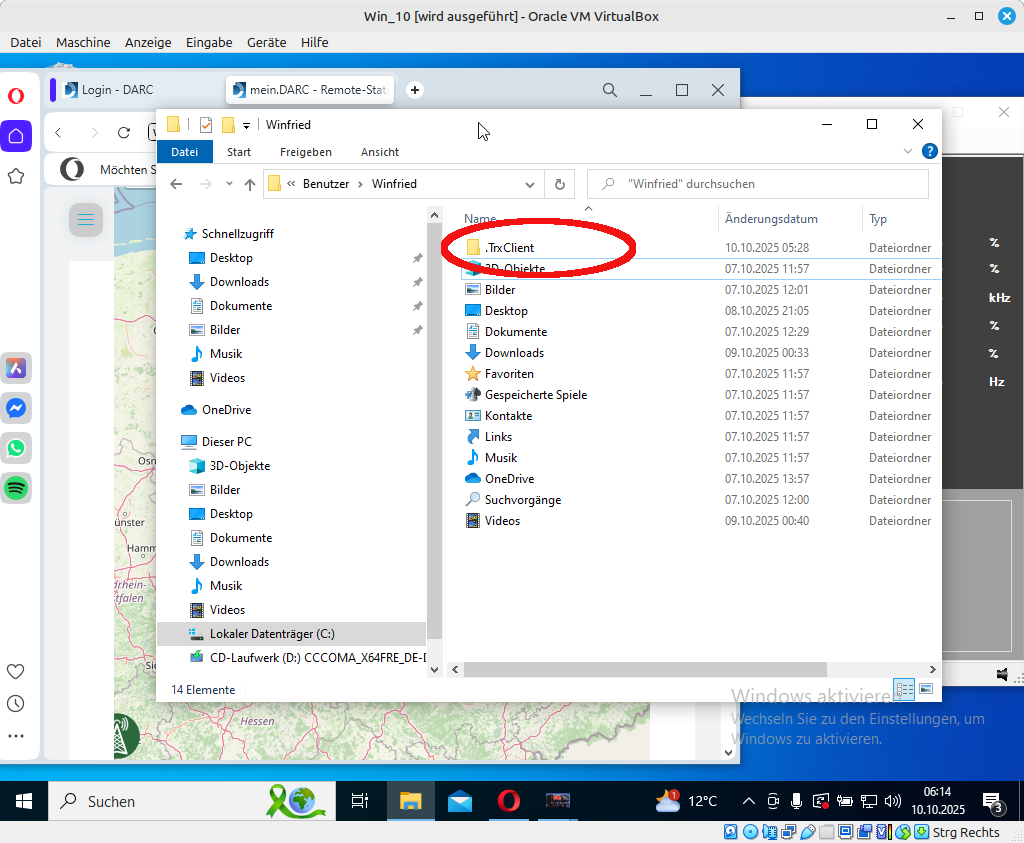Open the Ansicht ribbon tab

coord(380,152)
